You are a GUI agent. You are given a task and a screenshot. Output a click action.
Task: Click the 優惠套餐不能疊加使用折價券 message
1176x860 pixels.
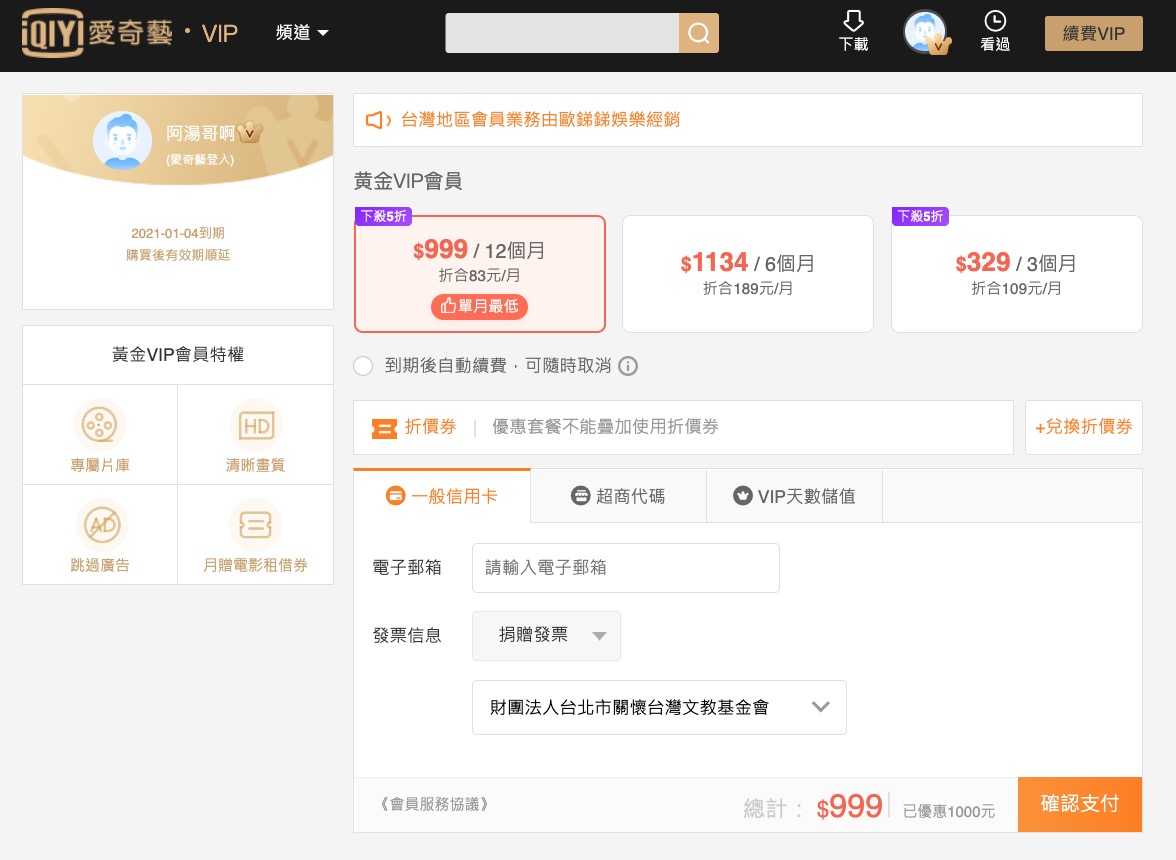[605, 427]
